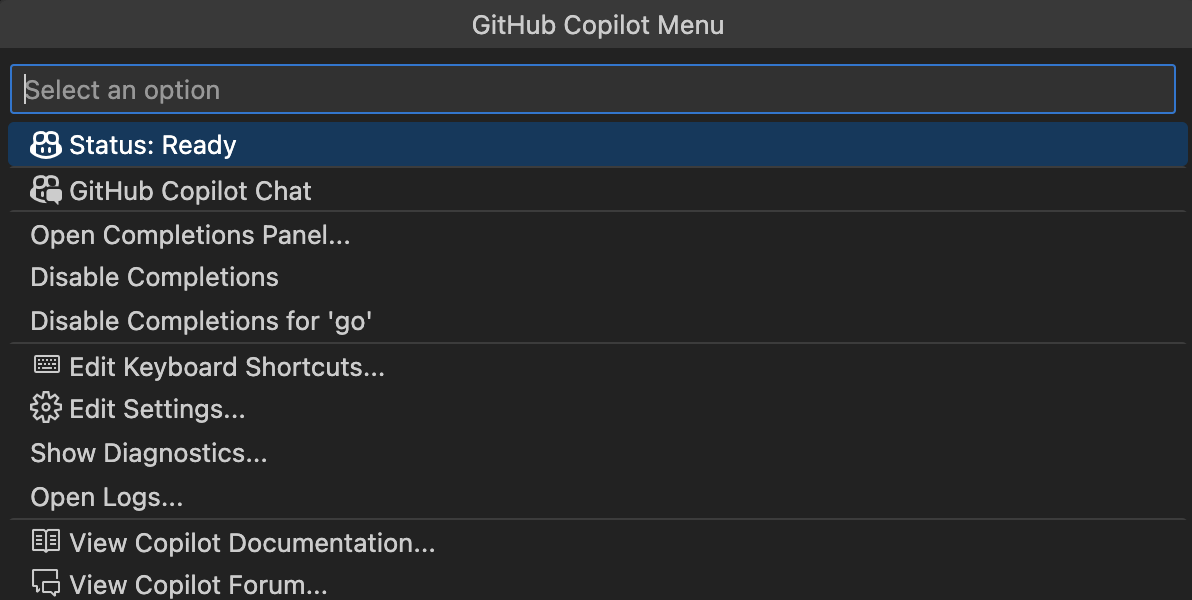Open Completions Panel
1192x600 pixels.
[x=190, y=235]
